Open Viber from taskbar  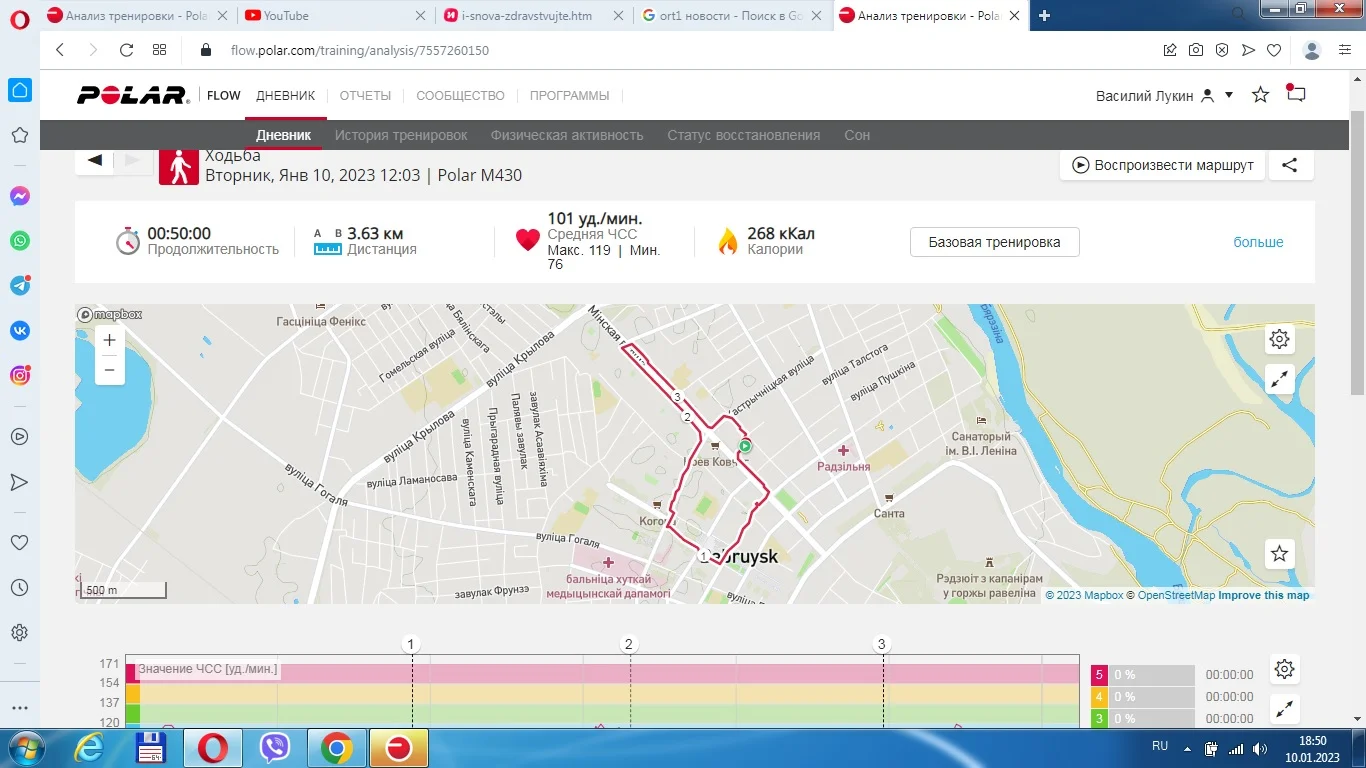click(x=274, y=748)
